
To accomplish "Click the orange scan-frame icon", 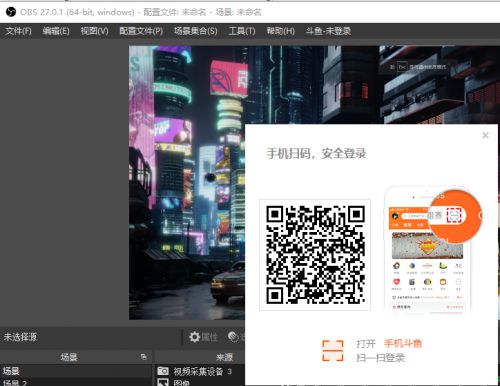I will [333, 351].
